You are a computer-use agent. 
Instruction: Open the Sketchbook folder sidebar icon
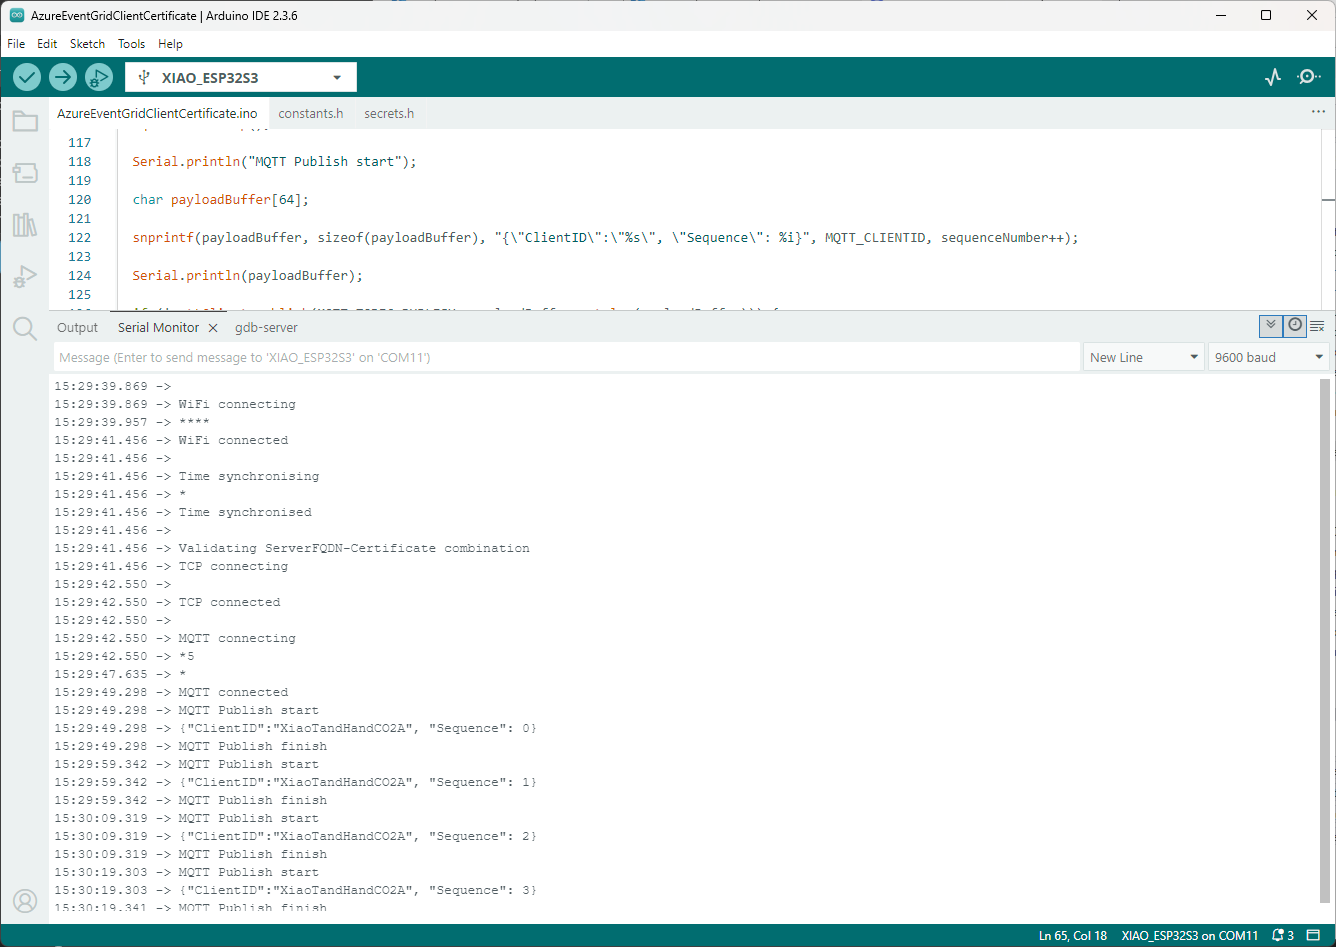[25, 122]
